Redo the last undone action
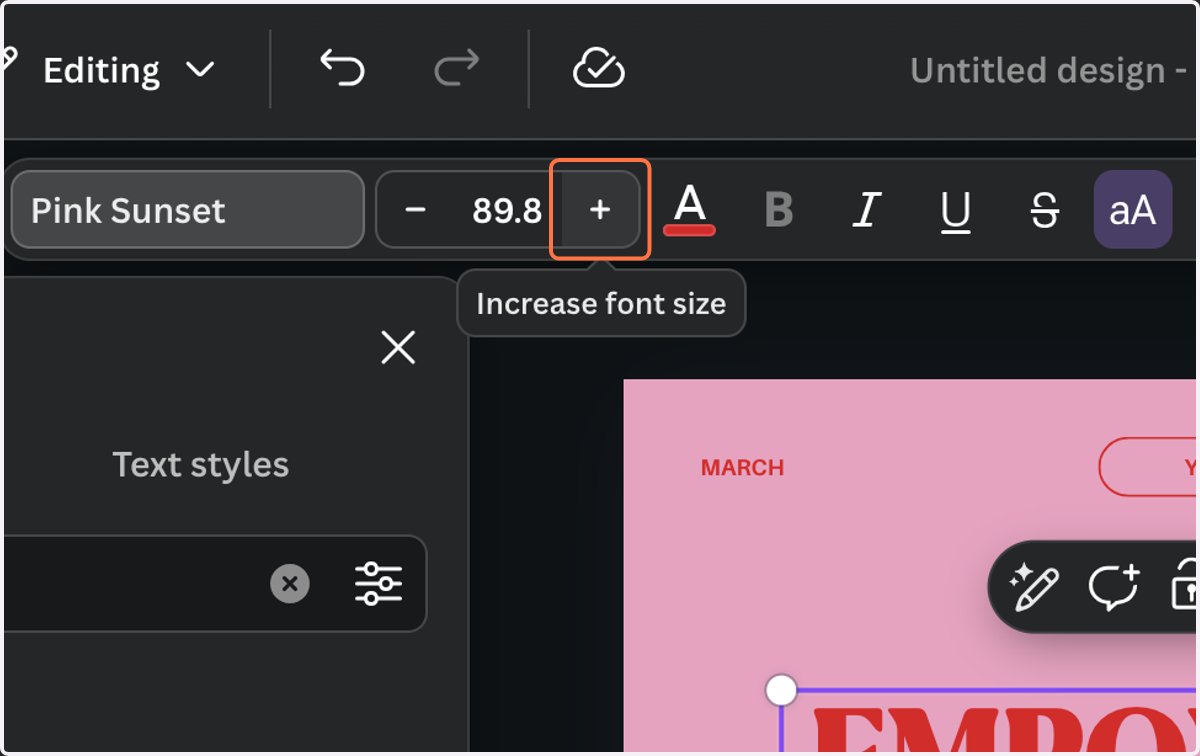1200x756 pixels. pyautogui.click(x=457, y=69)
